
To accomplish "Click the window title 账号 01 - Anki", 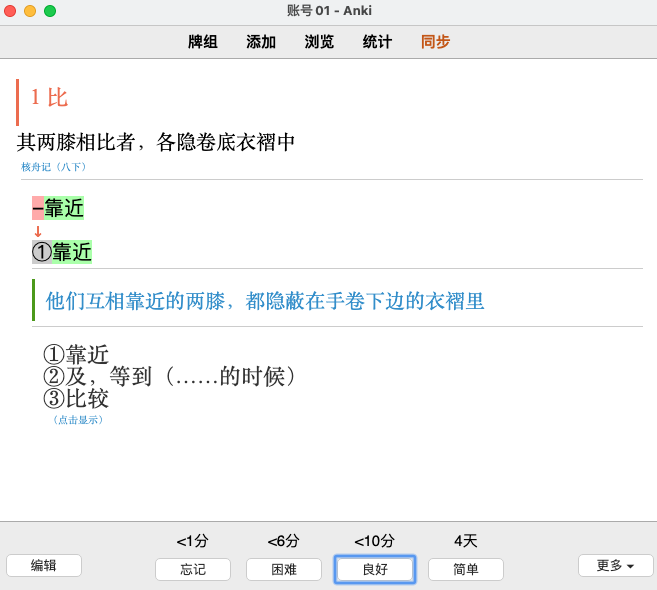I will (x=329, y=10).
